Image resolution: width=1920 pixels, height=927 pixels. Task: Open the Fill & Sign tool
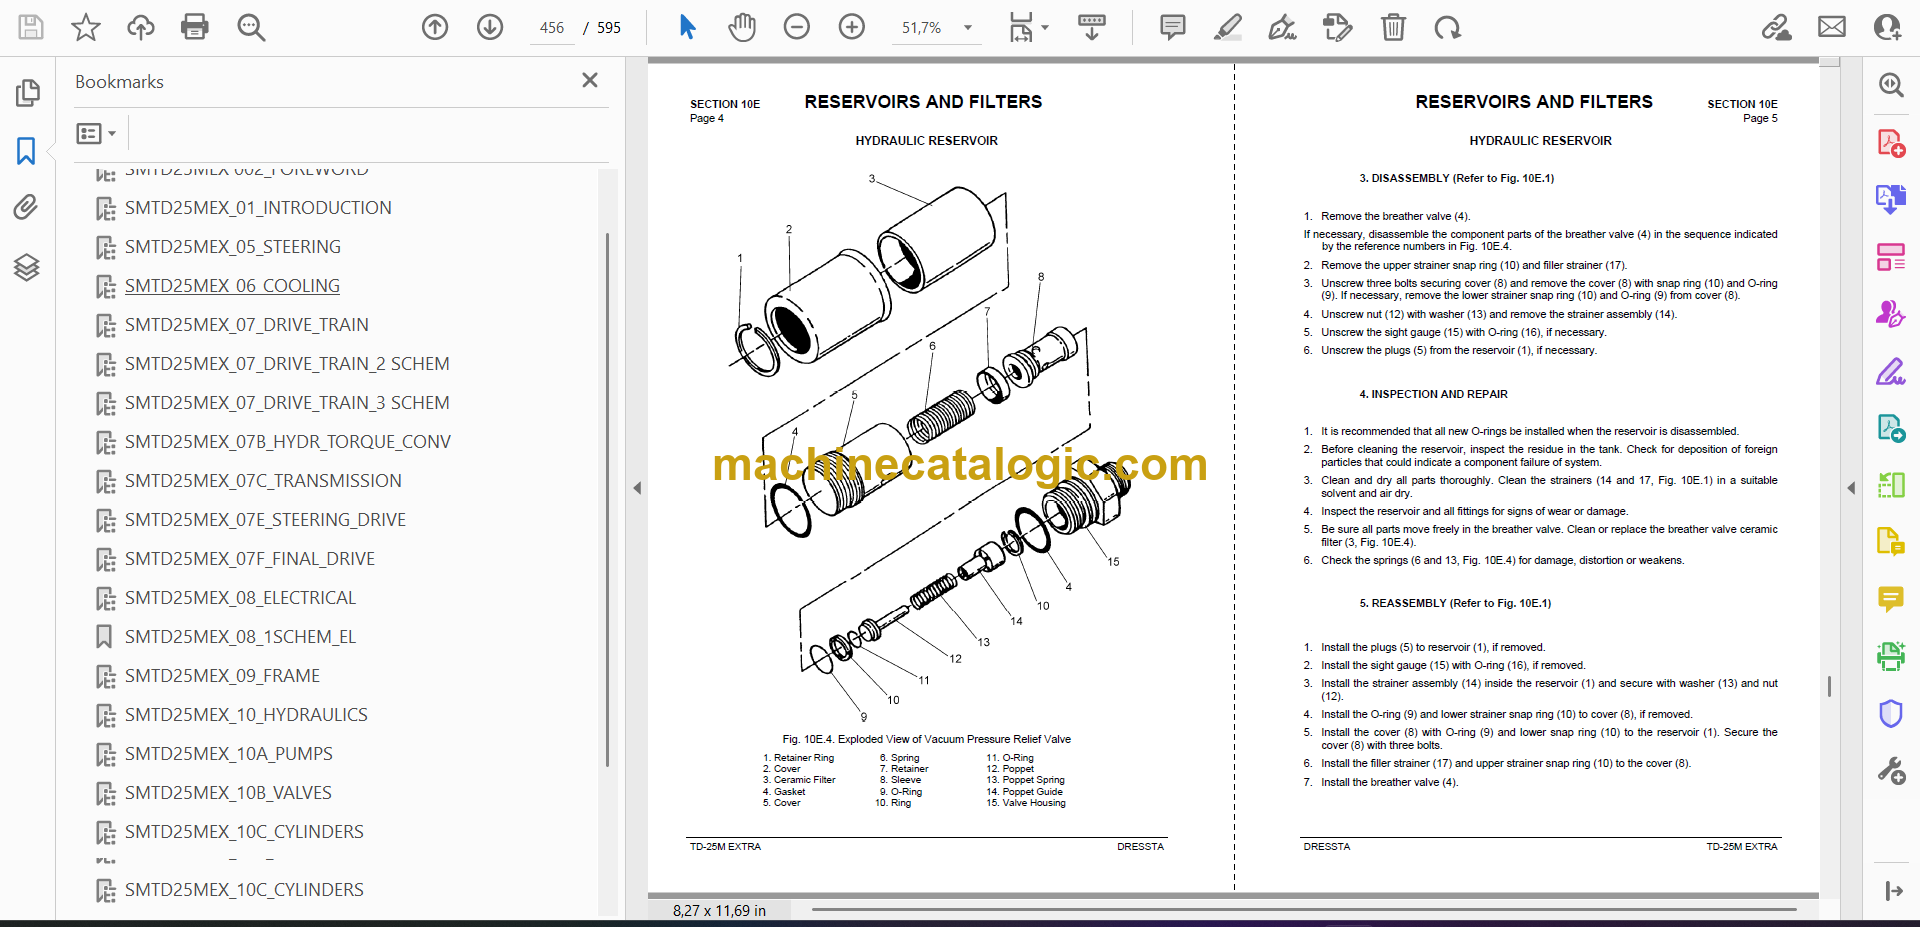[x=1891, y=371]
